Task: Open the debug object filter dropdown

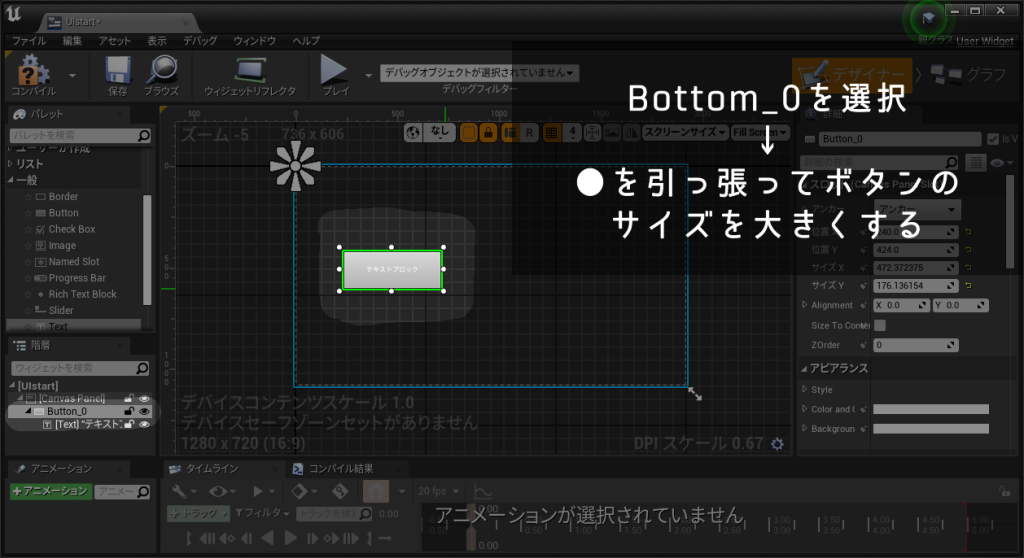Action: pos(480,73)
